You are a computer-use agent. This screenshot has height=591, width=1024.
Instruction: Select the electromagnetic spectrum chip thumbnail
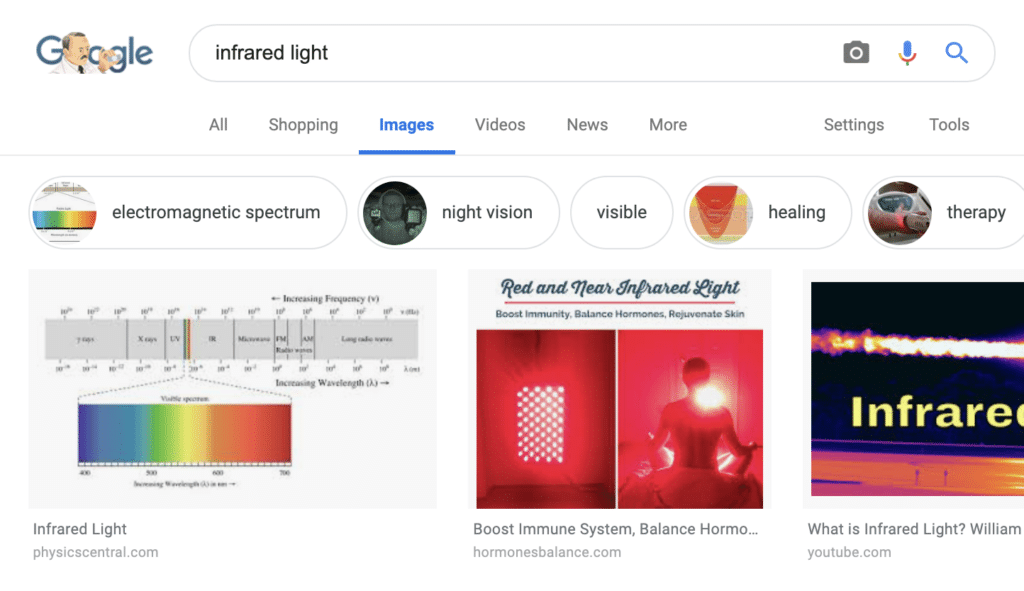[64, 212]
